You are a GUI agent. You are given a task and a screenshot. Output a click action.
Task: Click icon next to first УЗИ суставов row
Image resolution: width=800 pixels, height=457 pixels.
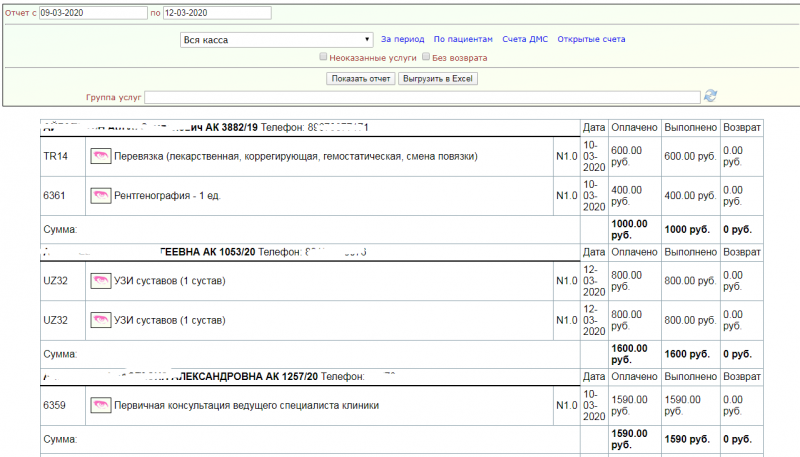point(100,281)
